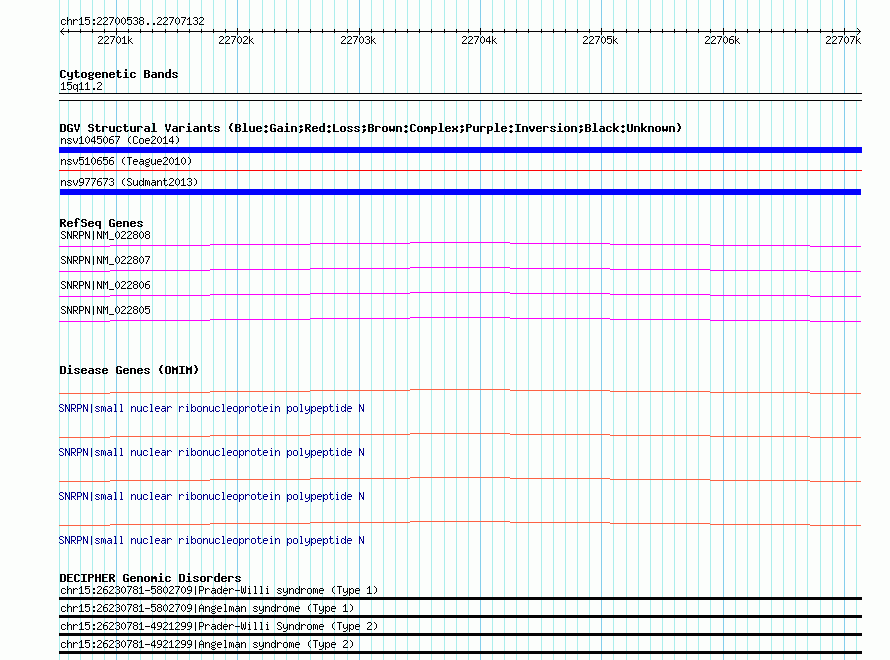The width and height of the screenshot is (890, 660).
Task: Select Prader-Willi Syndrome (Type 2) entry
Action: click(219, 627)
